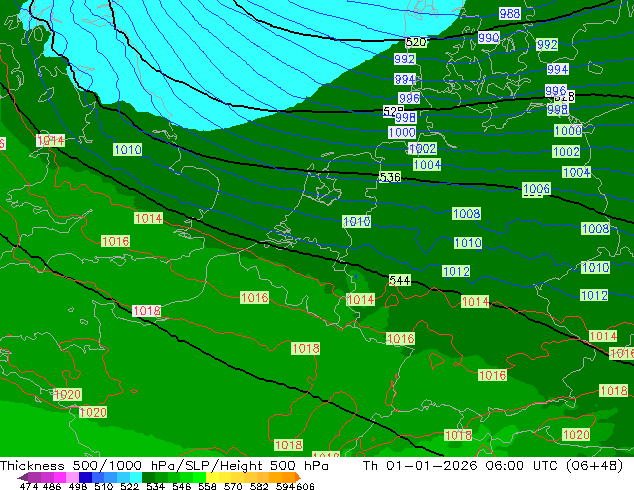Click the legend value "534"

point(155,486)
